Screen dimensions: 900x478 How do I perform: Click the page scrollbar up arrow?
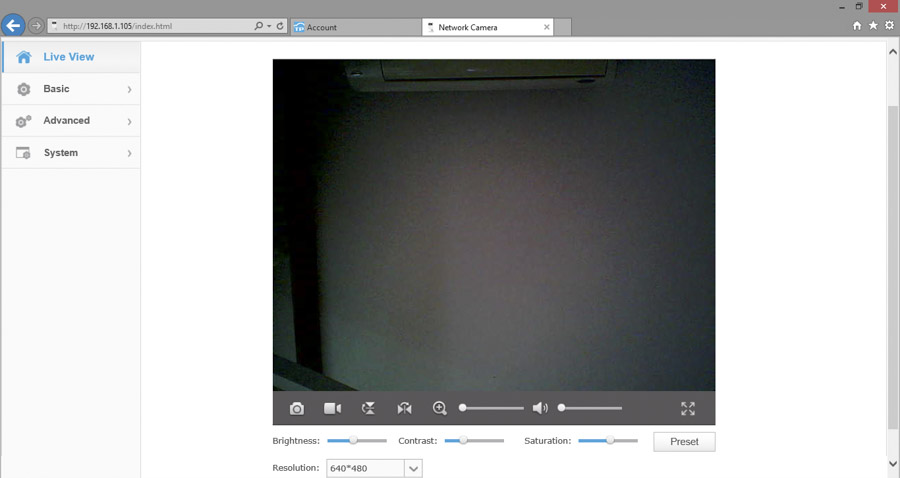[893, 52]
